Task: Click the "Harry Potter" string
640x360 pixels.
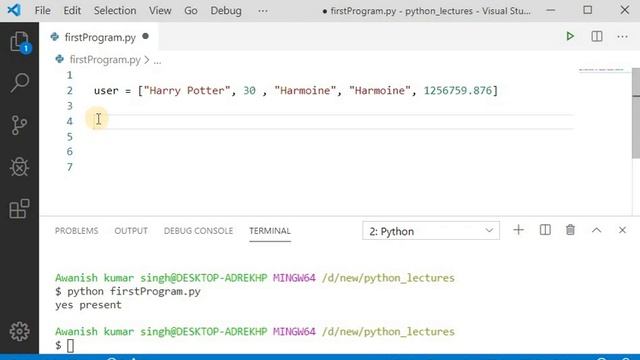Action: coord(187,91)
